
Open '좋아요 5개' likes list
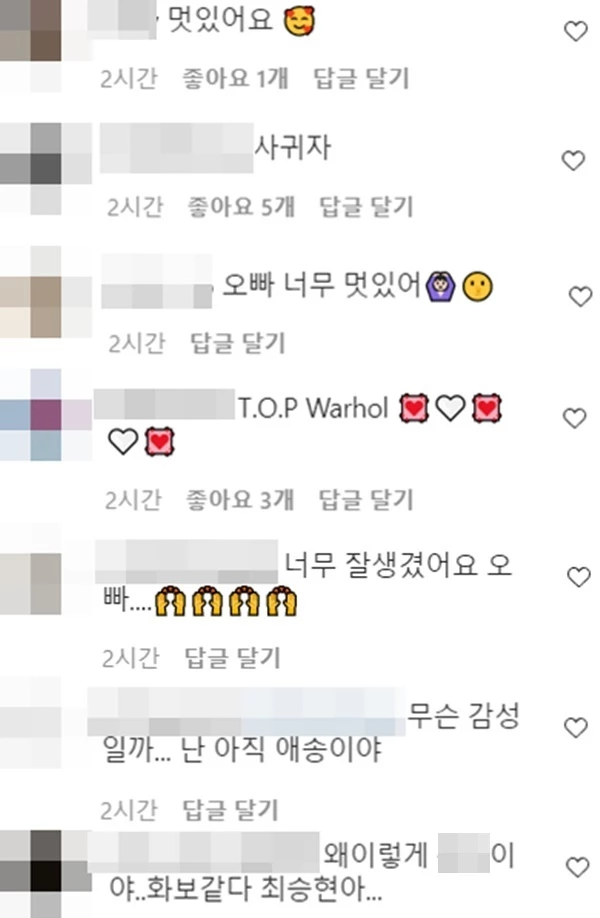241,207
